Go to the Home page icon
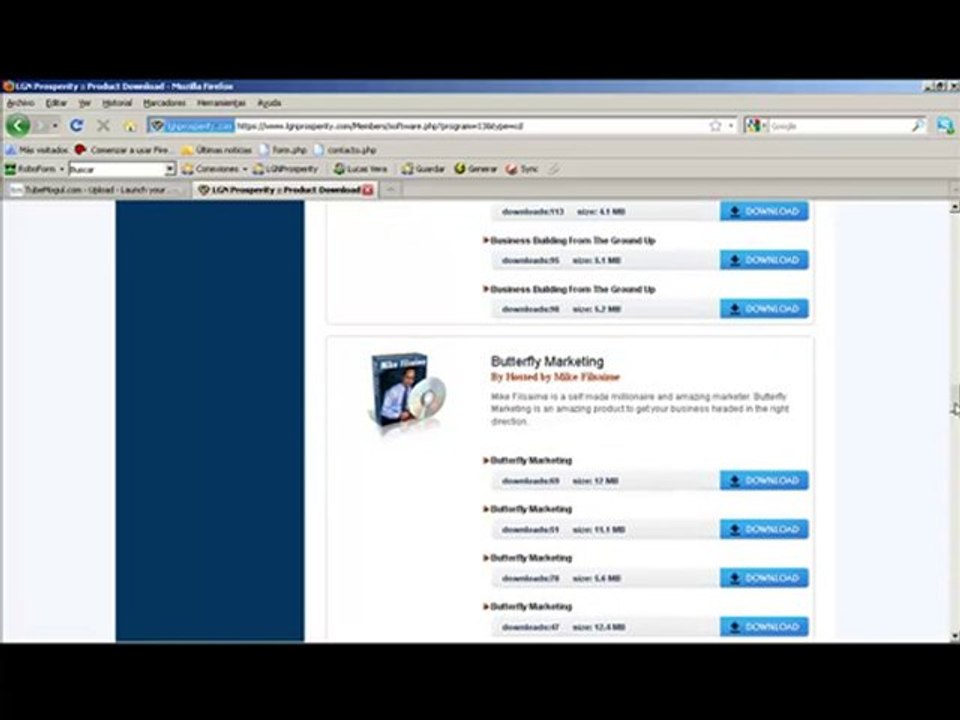Image resolution: width=960 pixels, height=720 pixels. point(130,126)
